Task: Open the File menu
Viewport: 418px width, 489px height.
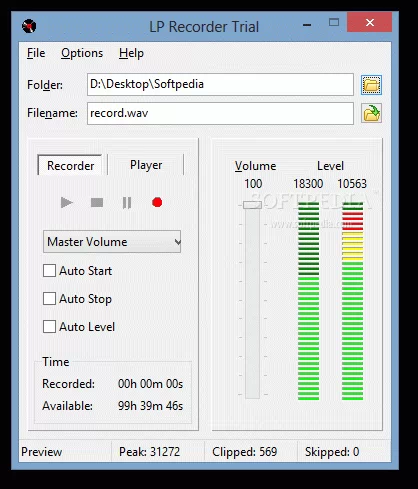Action: point(36,53)
